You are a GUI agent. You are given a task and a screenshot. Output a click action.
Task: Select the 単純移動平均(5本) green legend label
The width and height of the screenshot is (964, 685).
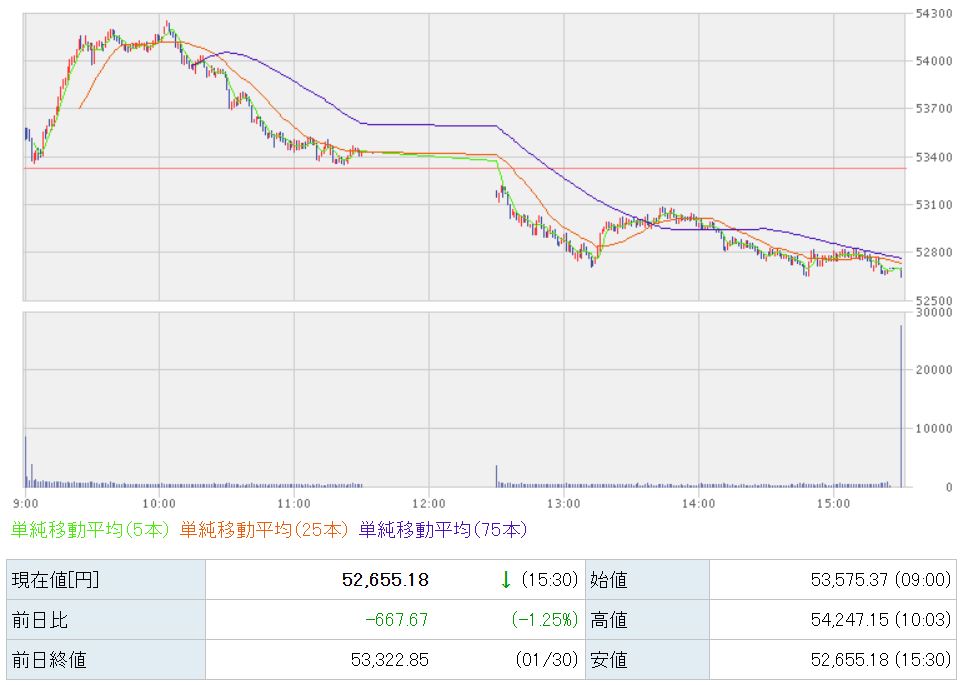[x=90, y=529]
